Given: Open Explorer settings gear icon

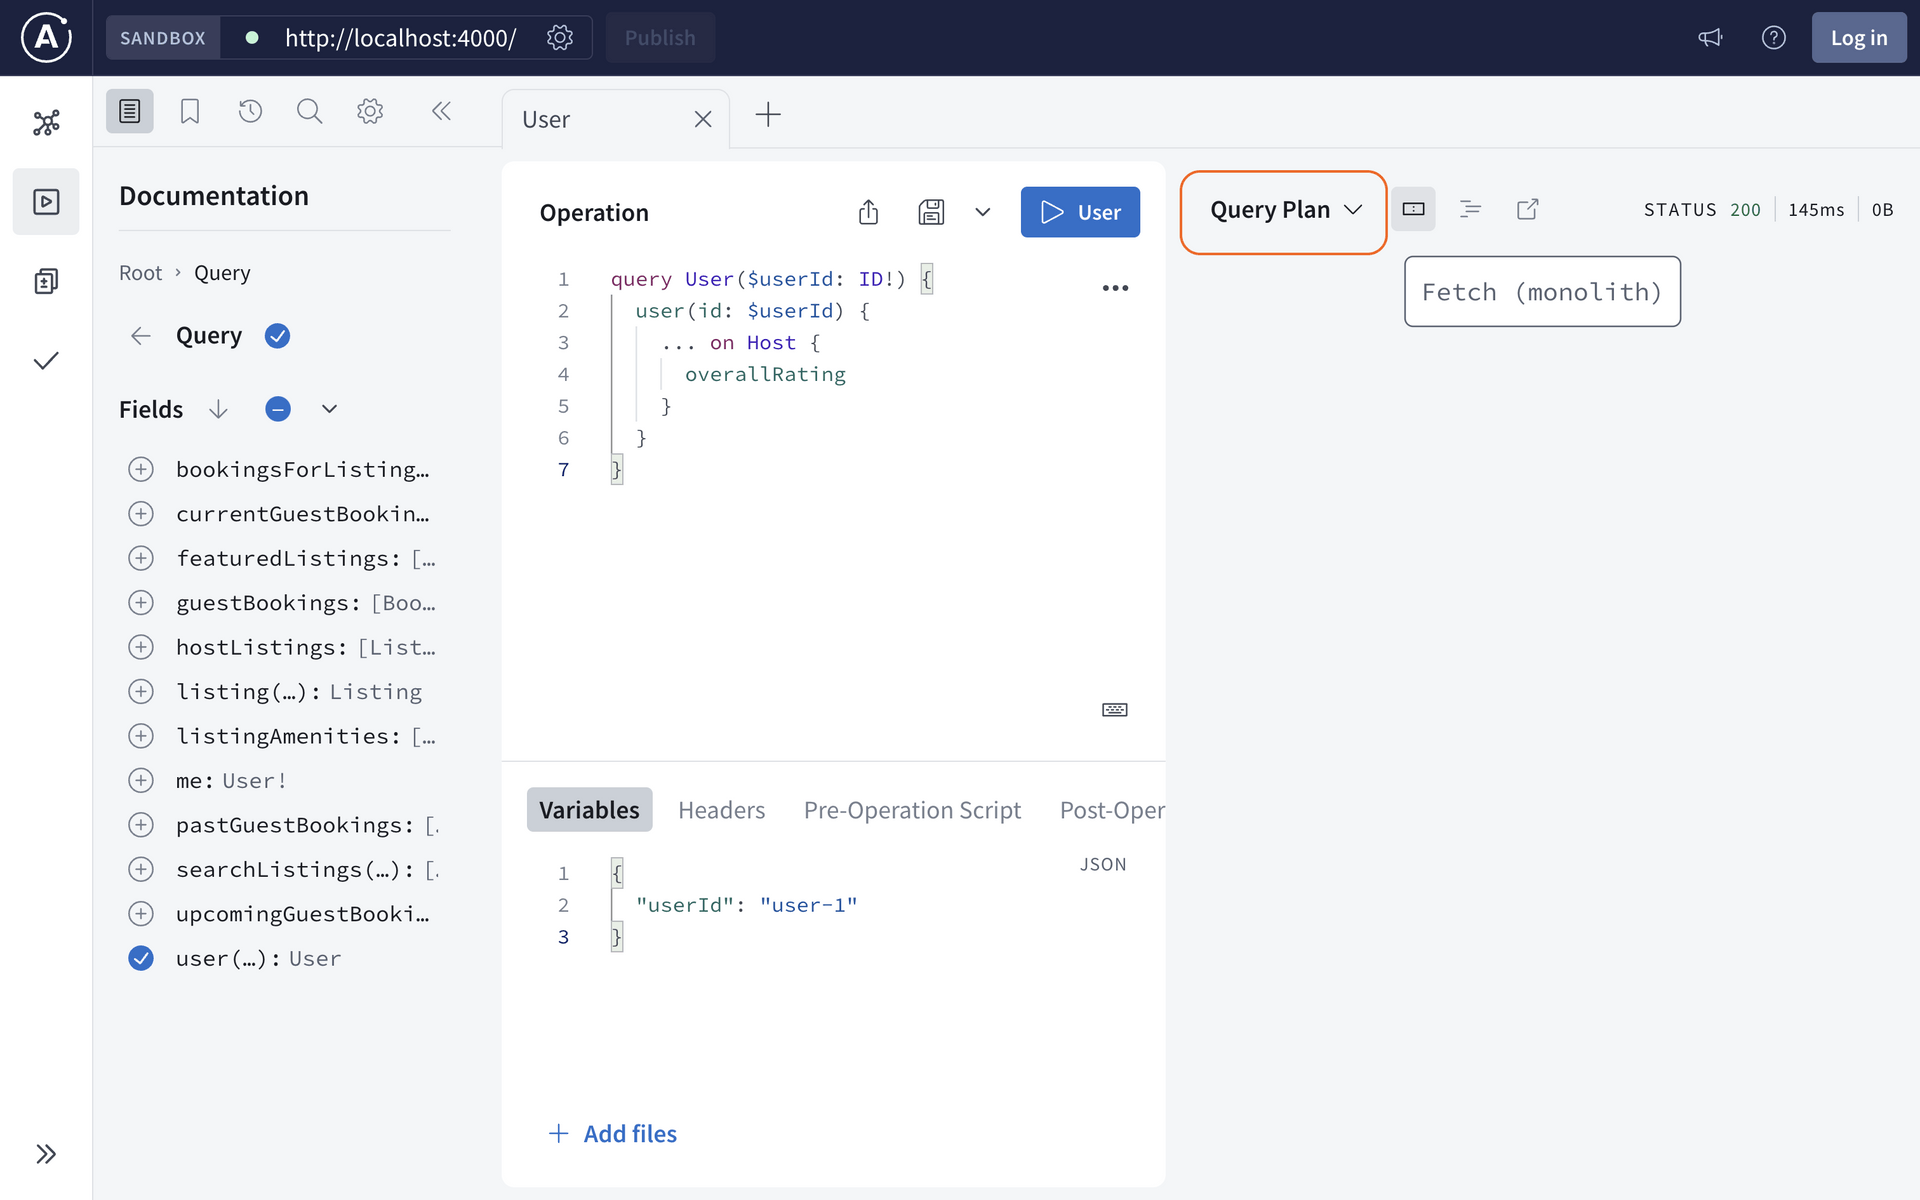Looking at the screenshot, I should (x=370, y=111).
